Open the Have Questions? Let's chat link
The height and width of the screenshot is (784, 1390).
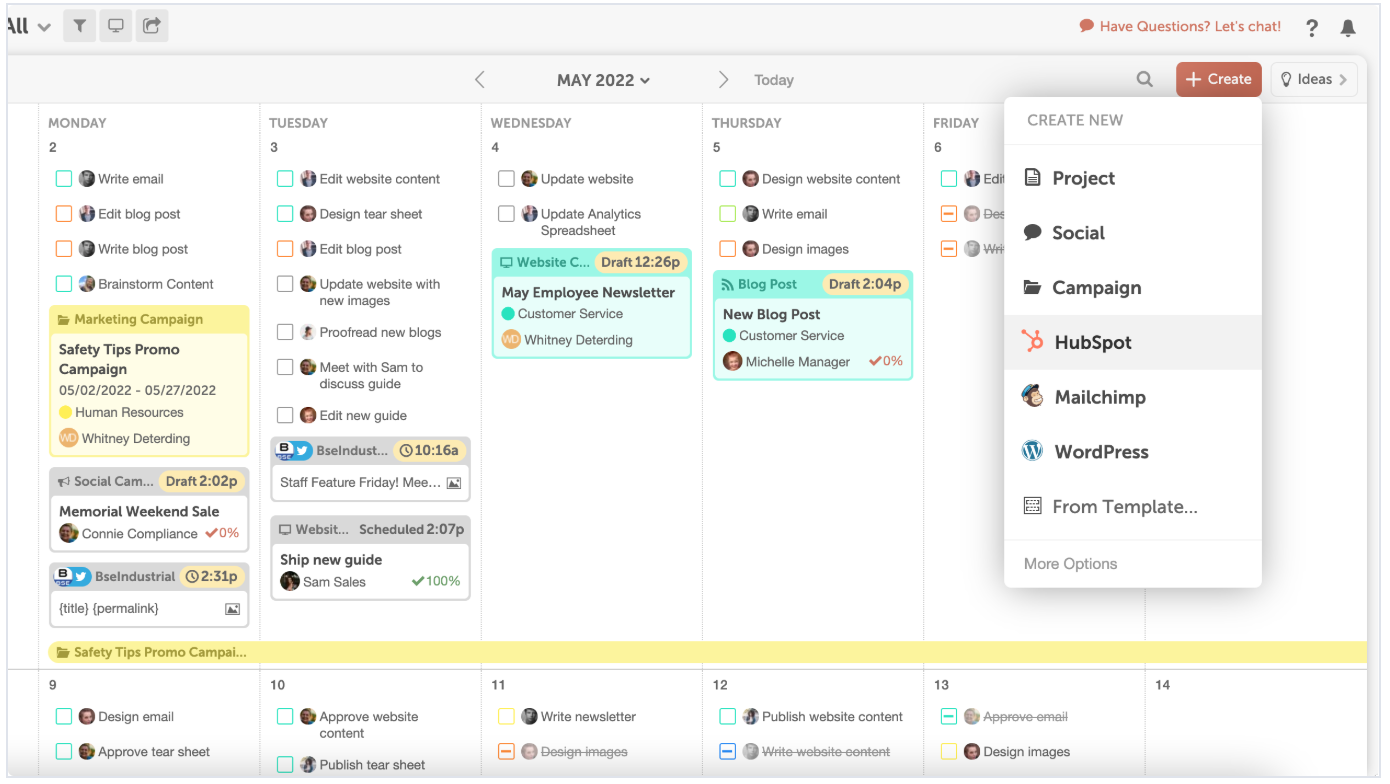[1190, 26]
